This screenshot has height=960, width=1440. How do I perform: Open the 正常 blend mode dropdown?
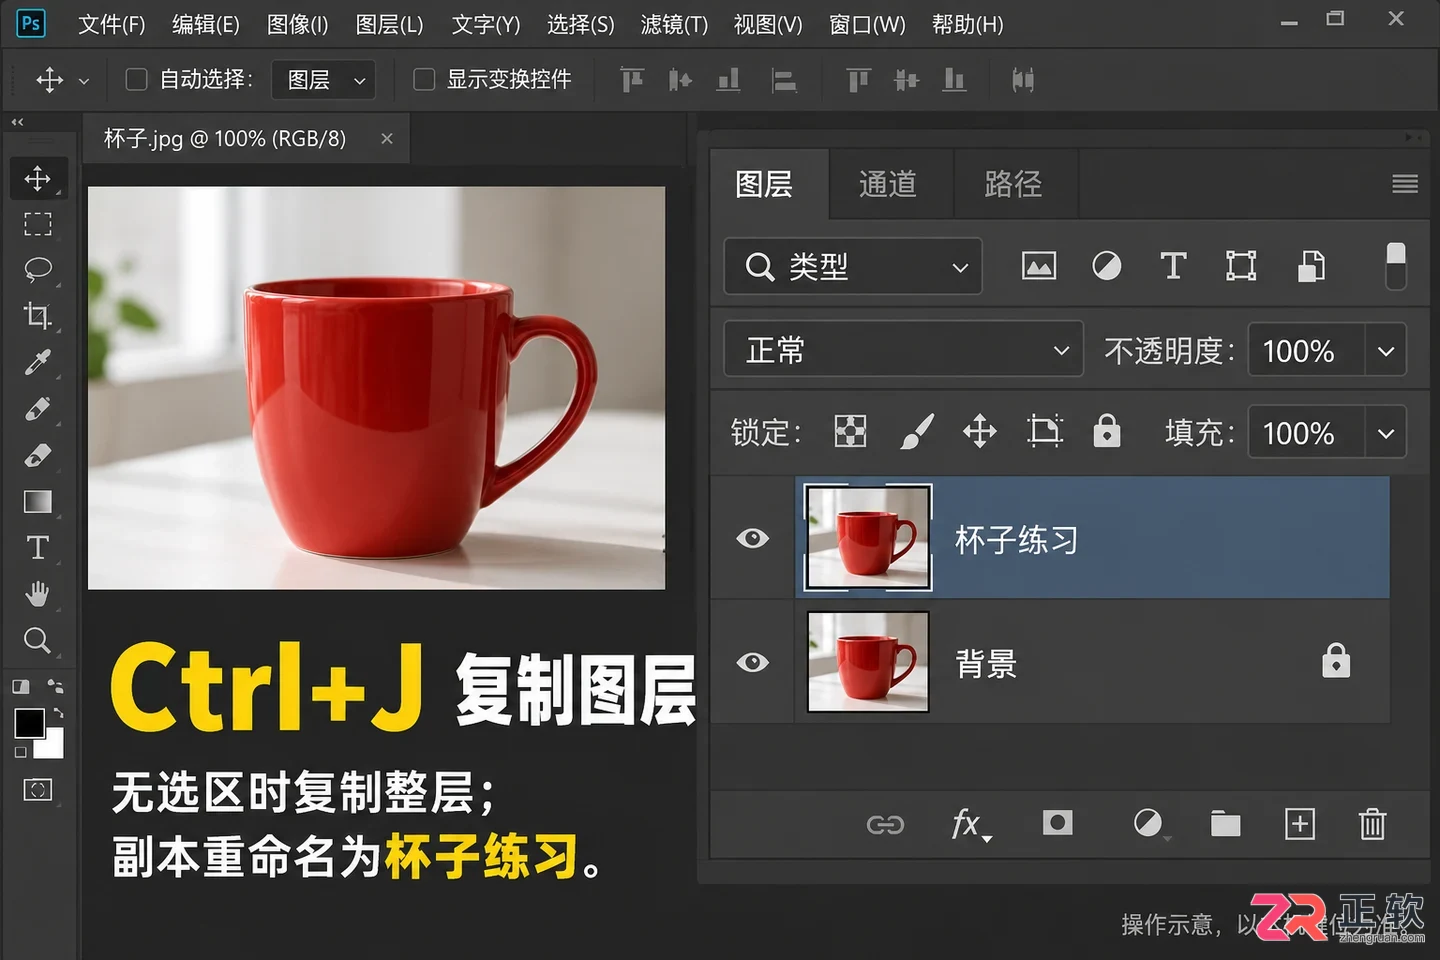[904, 349]
